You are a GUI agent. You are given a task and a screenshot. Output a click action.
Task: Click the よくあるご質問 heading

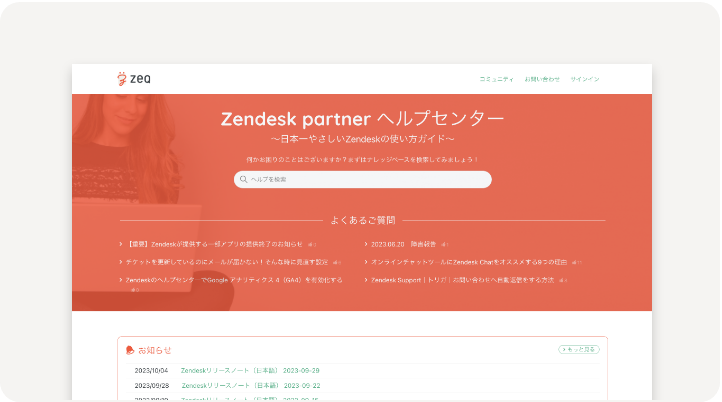pos(363,221)
